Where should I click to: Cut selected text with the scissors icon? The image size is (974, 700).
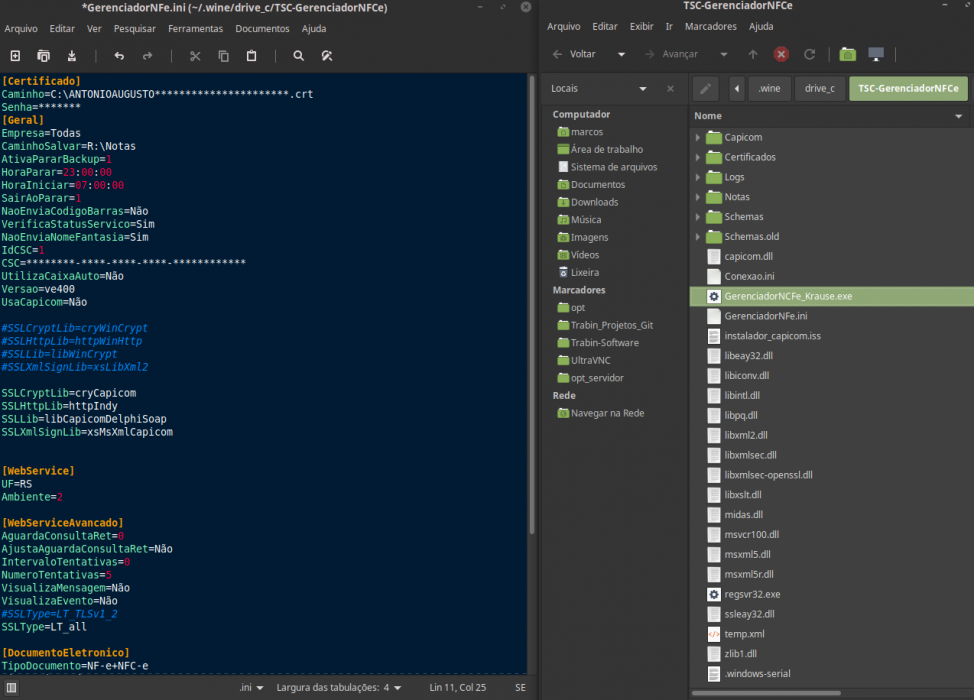pos(195,56)
